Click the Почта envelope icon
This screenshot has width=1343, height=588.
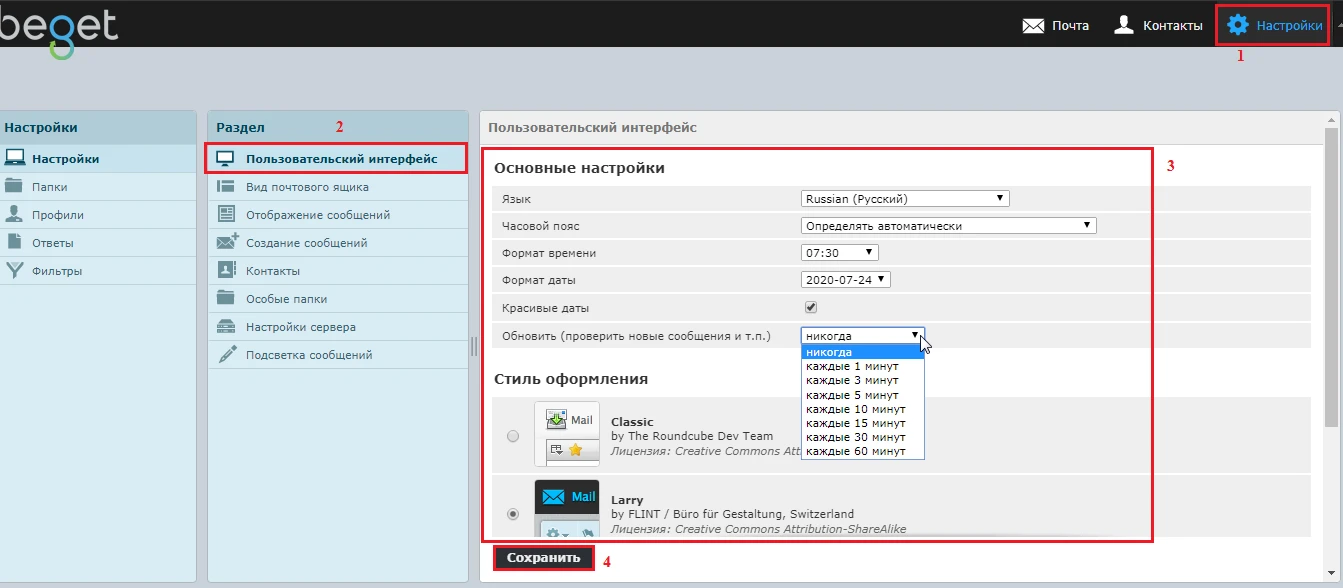(1033, 25)
